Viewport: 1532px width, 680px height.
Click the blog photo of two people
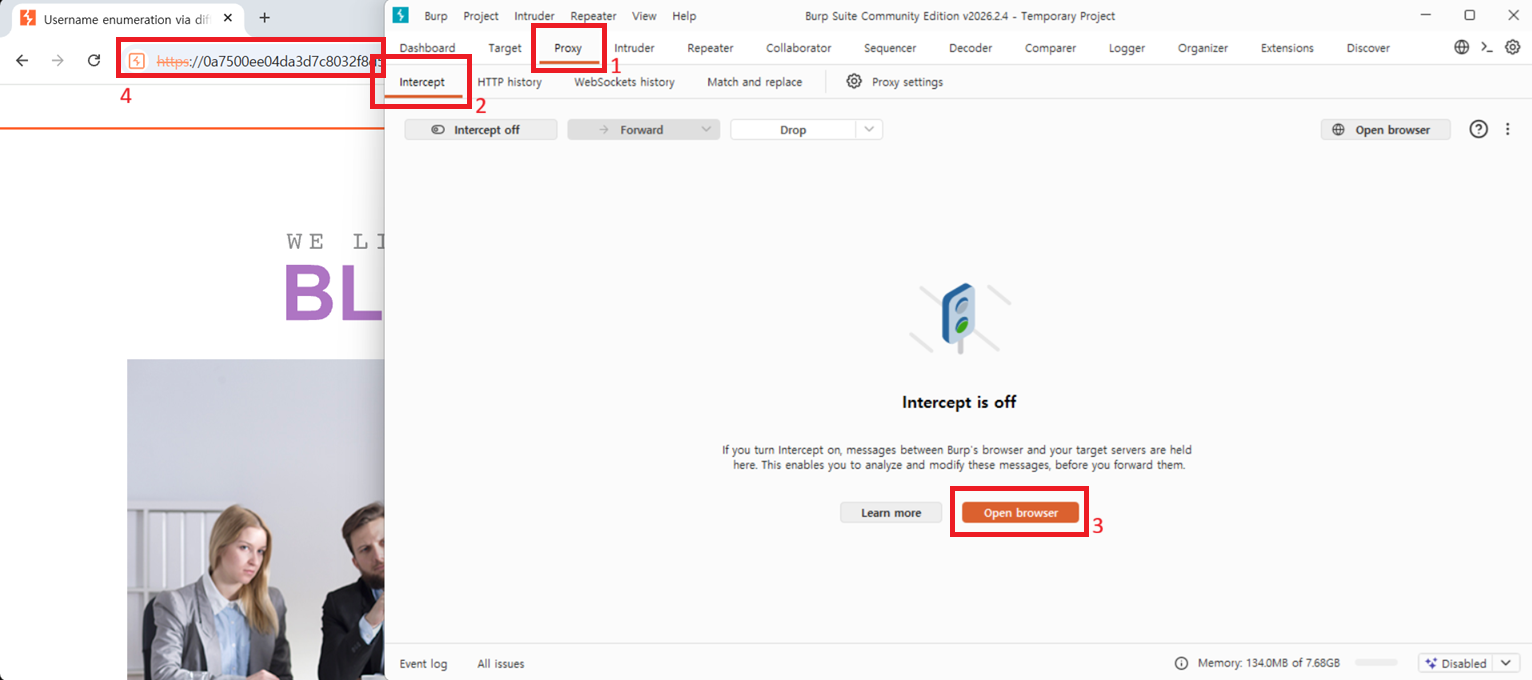256,520
